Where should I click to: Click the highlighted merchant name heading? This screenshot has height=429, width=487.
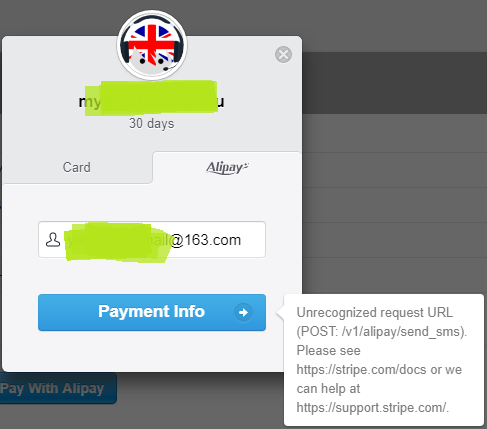(152, 101)
